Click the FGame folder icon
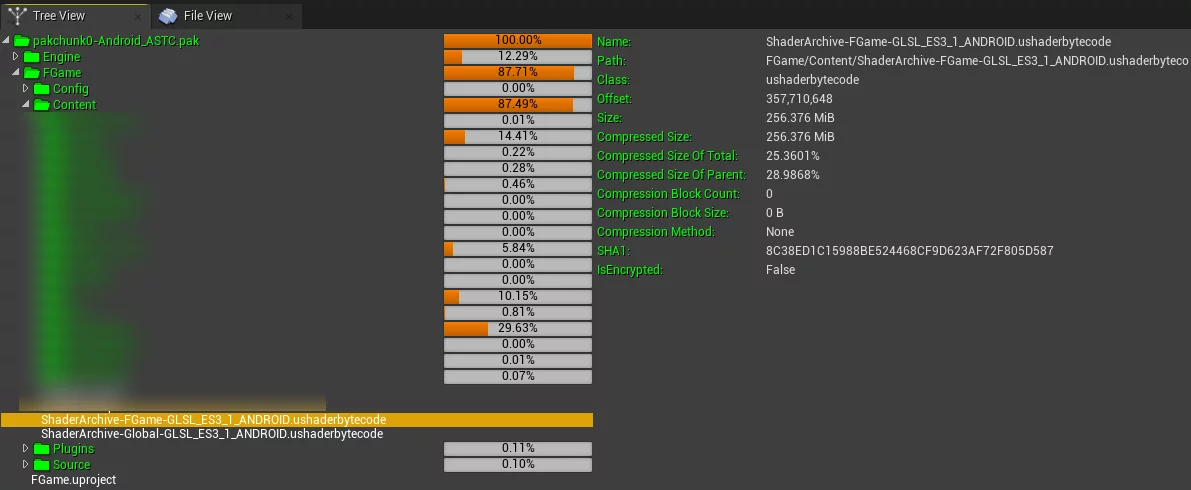The height and width of the screenshot is (490, 1191). coord(31,73)
